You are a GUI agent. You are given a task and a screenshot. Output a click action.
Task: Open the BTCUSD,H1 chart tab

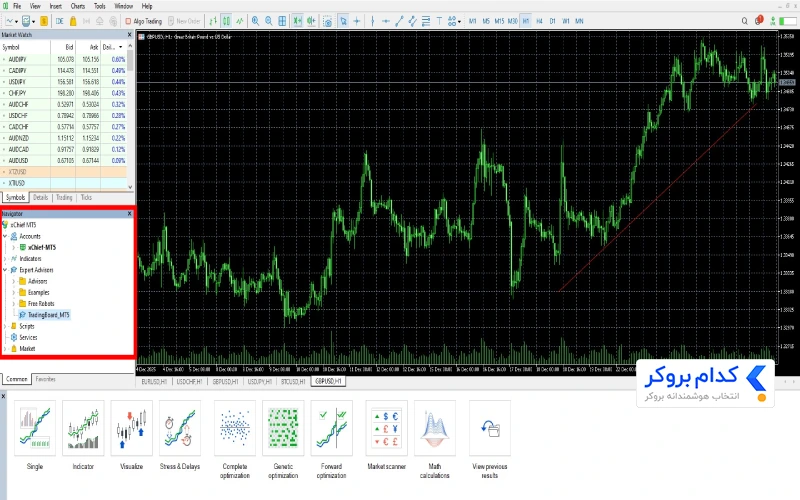[x=293, y=382]
